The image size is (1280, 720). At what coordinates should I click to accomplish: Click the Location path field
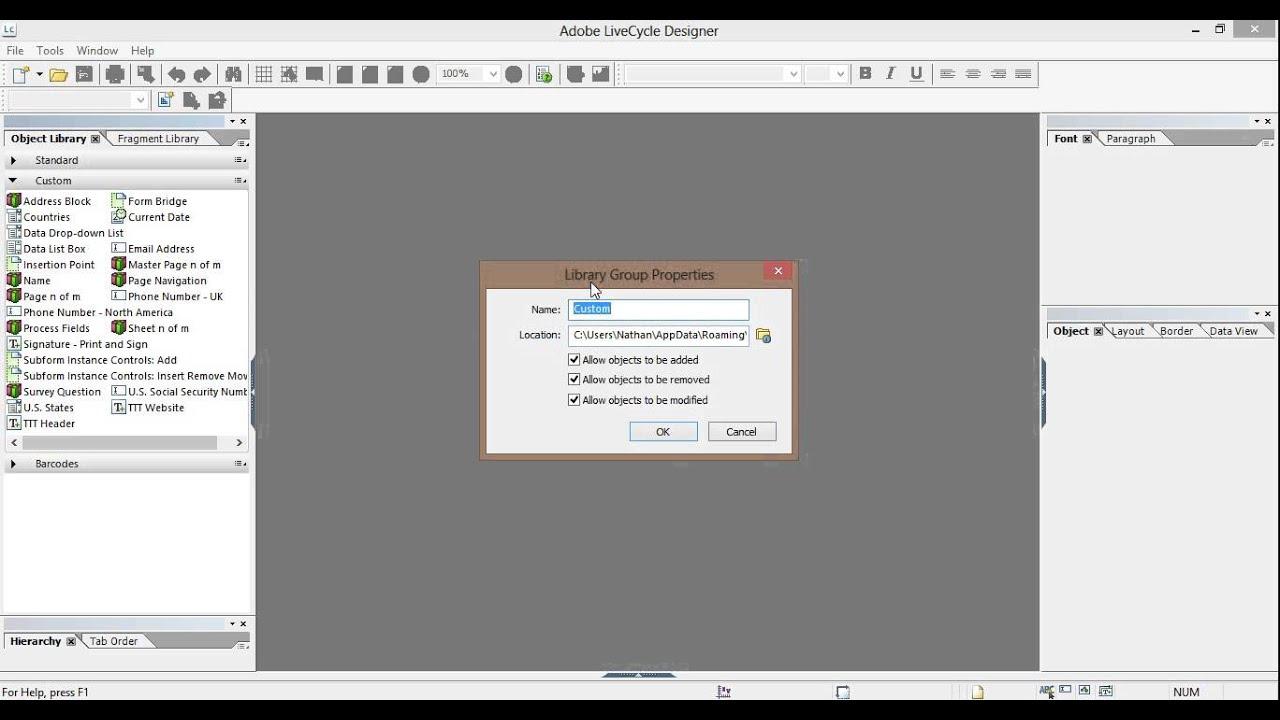point(658,336)
